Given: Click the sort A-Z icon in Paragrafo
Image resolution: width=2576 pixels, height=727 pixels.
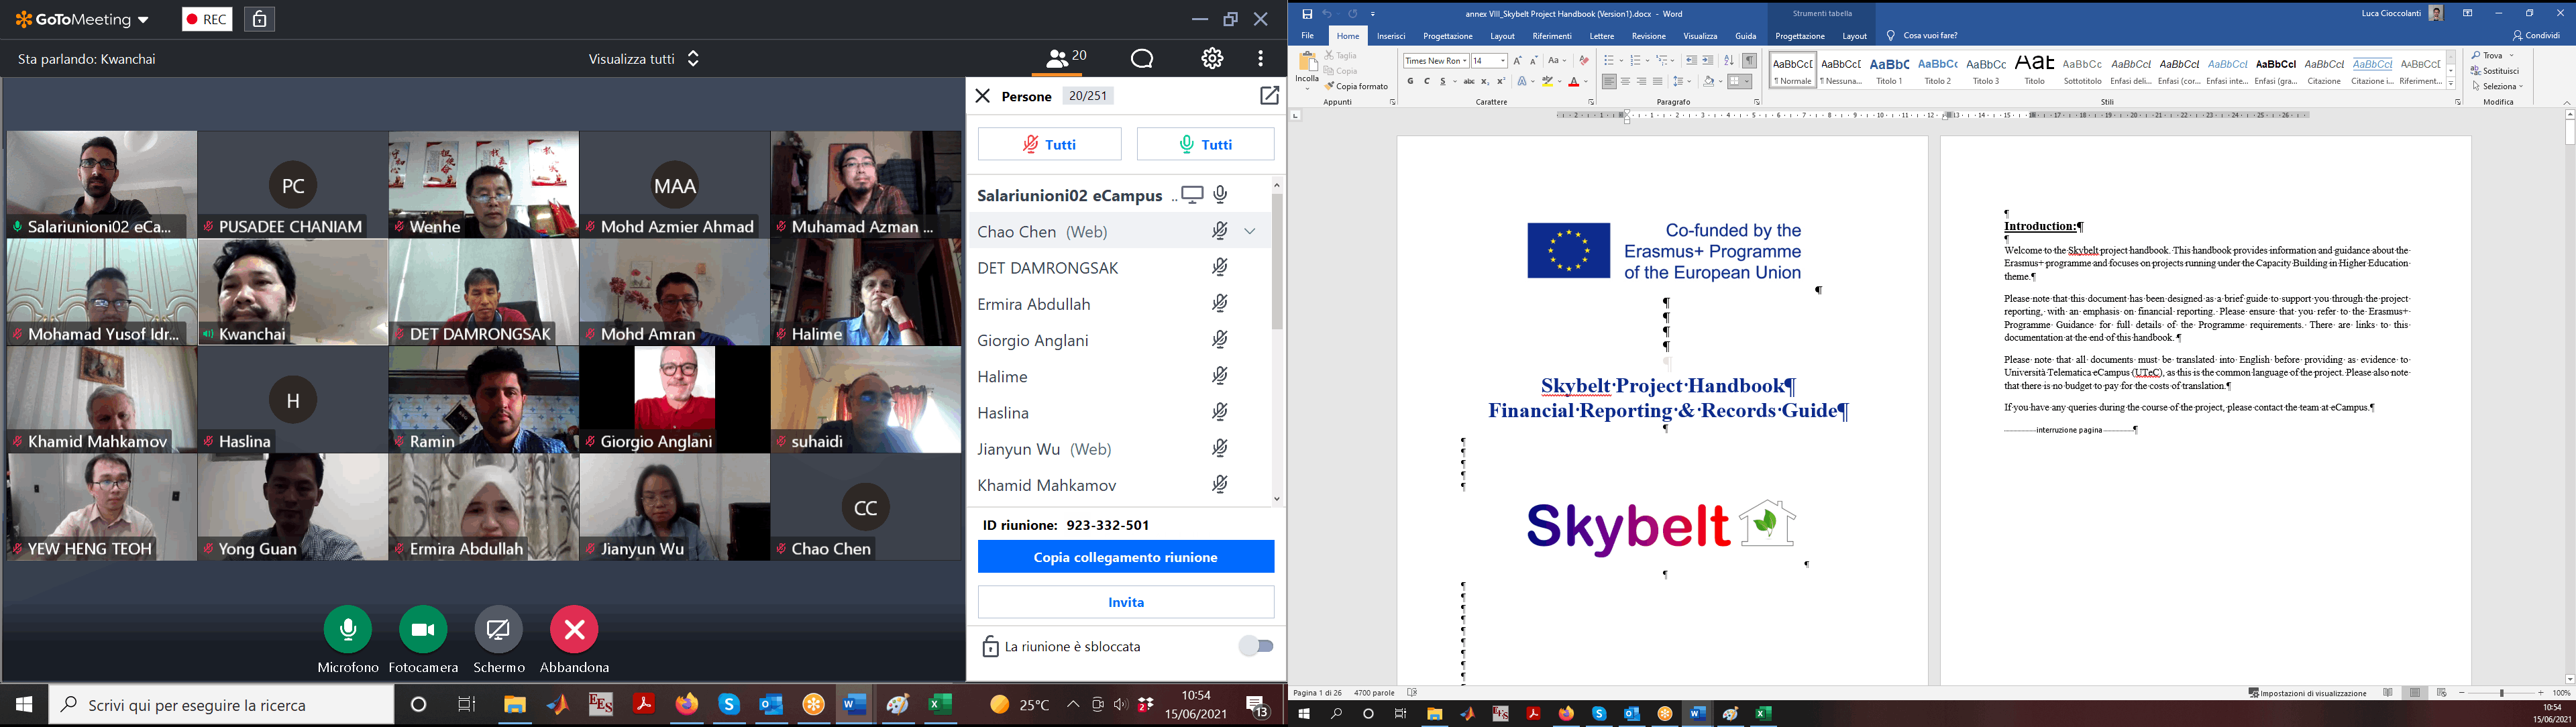Looking at the screenshot, I should tap(1729, 61).
